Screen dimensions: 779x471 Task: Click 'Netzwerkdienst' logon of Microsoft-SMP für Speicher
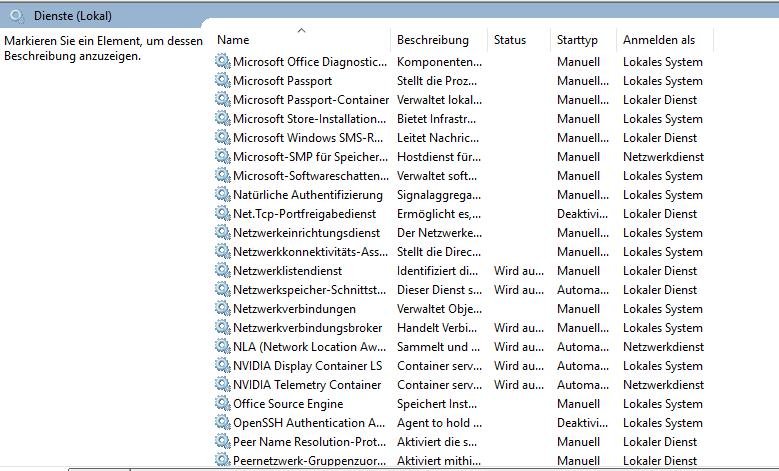pyautogui.click(x=663, y=157)
